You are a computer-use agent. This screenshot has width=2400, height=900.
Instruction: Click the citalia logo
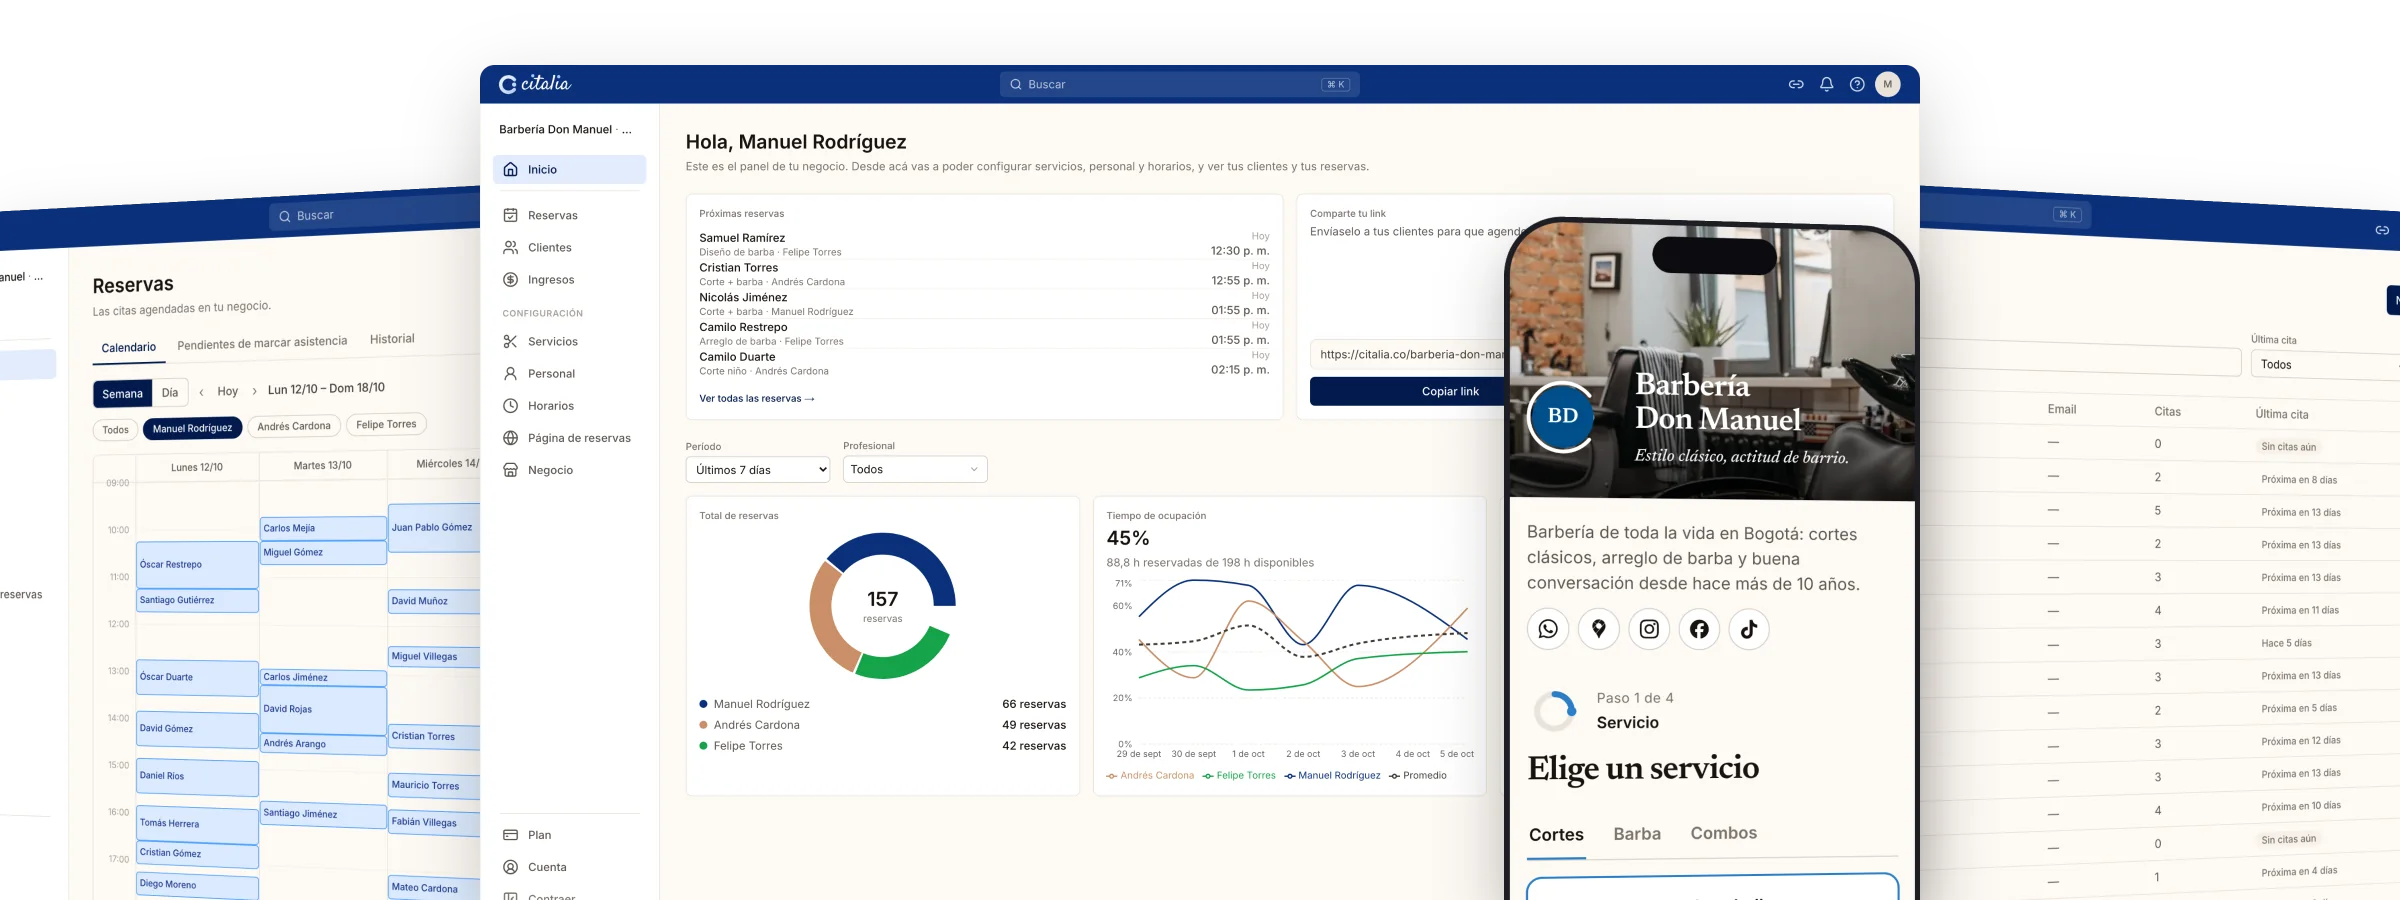point(535,84)
